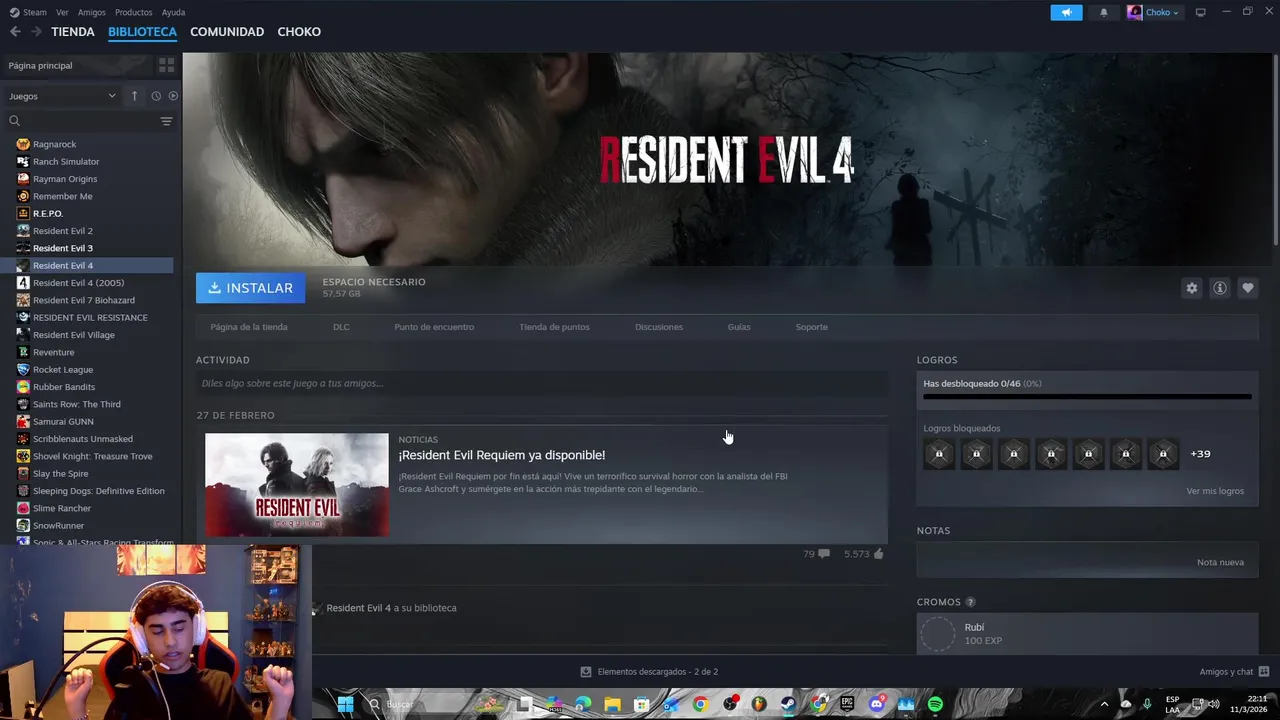1280x720 pixels.
Task: Open the Amigos menu
Action: coord(91,12)
